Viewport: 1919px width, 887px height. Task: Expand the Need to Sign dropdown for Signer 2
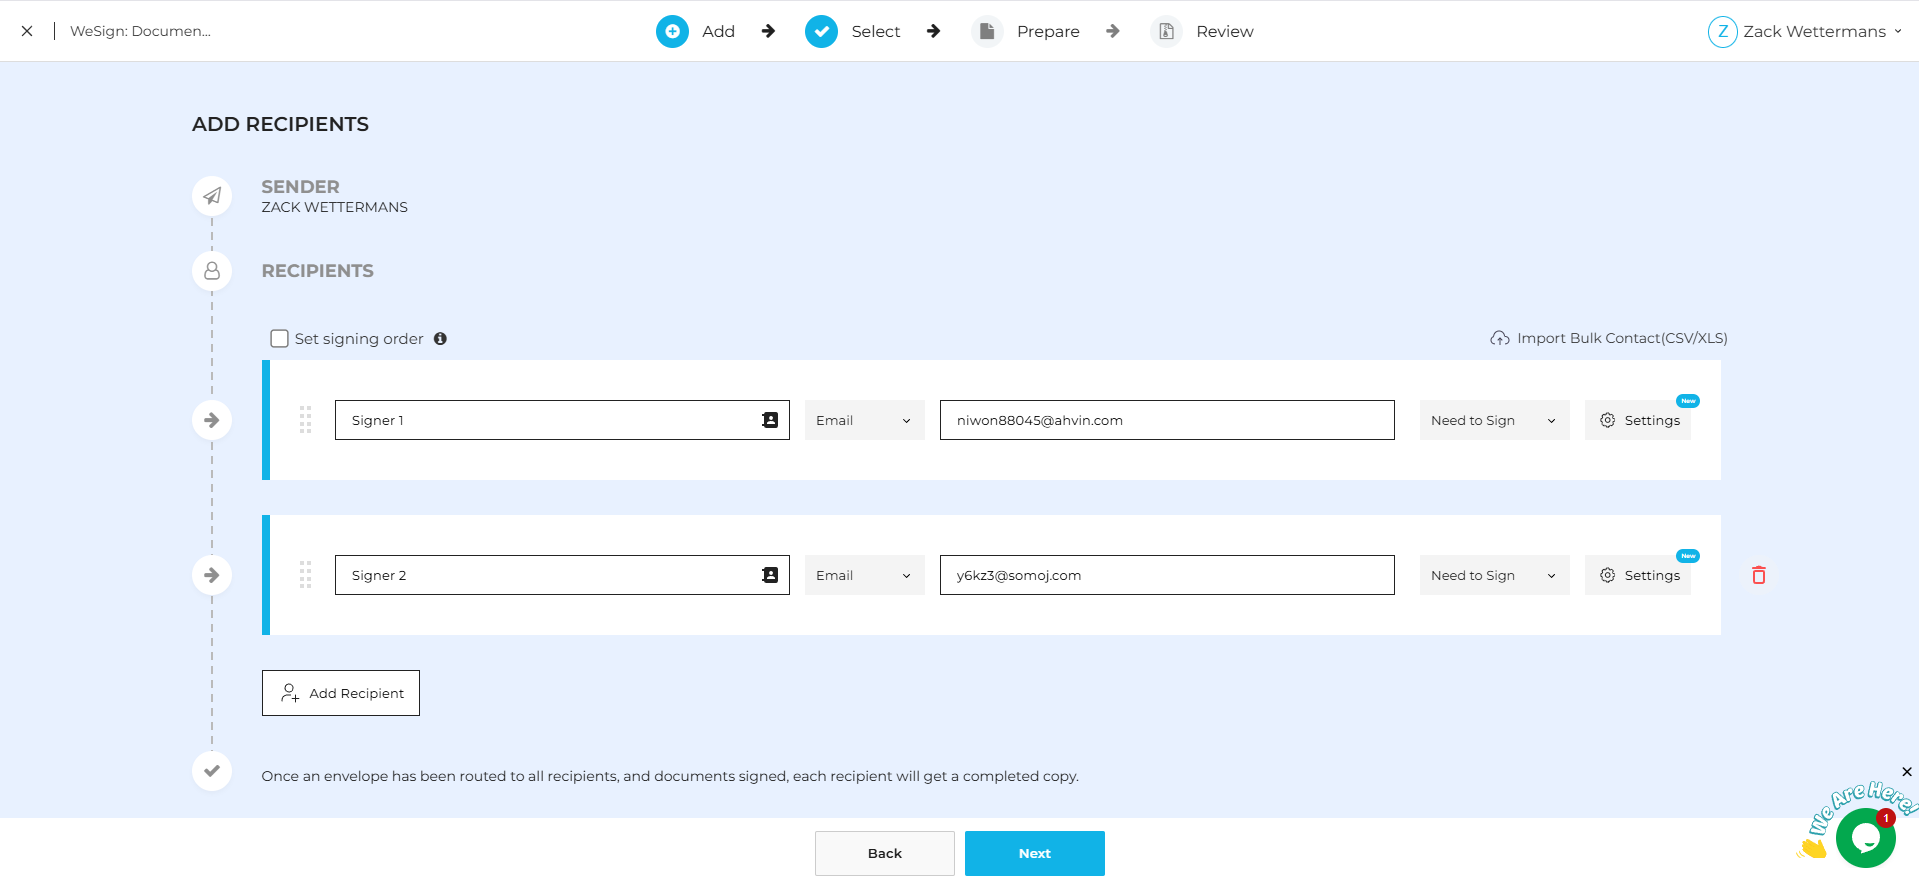point(1493,575)
